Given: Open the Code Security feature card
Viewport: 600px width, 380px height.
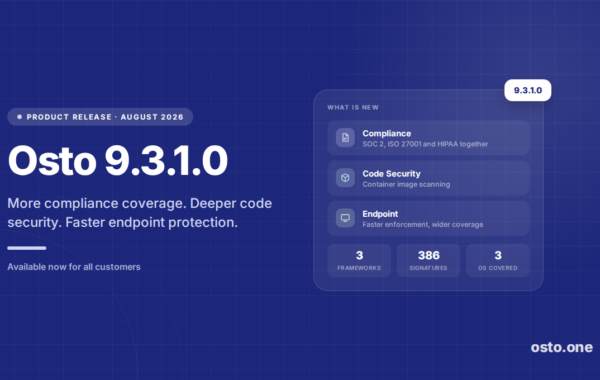Looking at the screenshot, I should (428, 178).
